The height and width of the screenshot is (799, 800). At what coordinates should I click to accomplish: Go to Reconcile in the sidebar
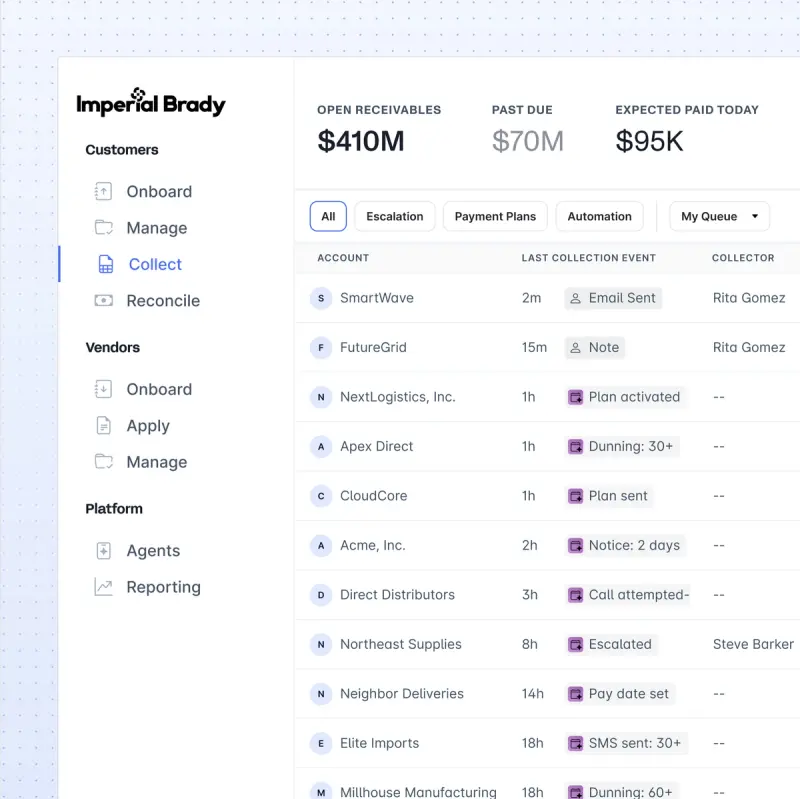pyautogui.click(x=163, y=301)
